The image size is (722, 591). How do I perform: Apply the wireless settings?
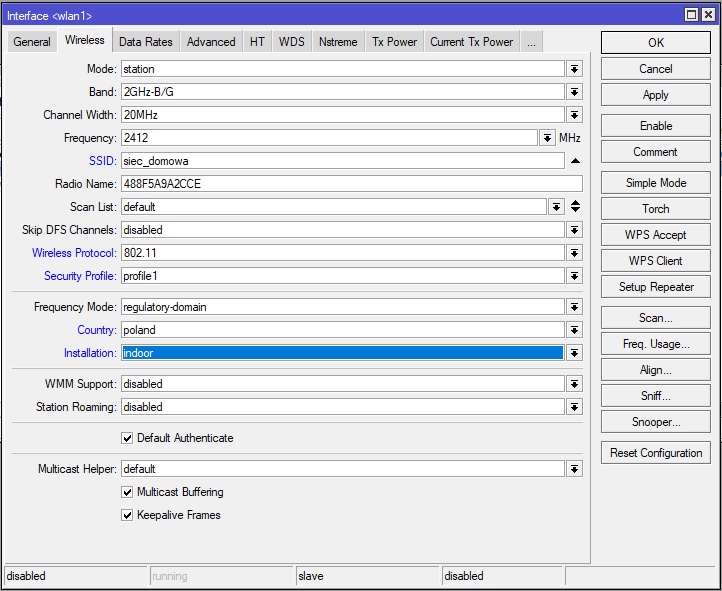click(x=656, y=95)
